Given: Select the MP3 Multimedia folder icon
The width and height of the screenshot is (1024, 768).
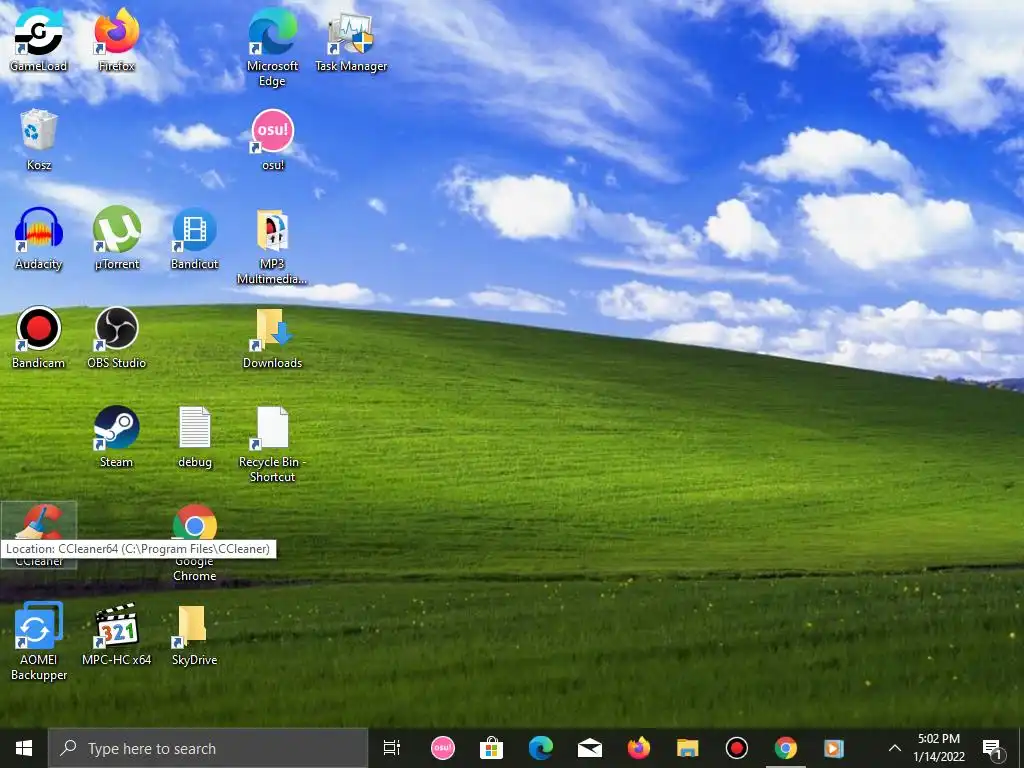Looking at the screenshot, I should [272, 246].
